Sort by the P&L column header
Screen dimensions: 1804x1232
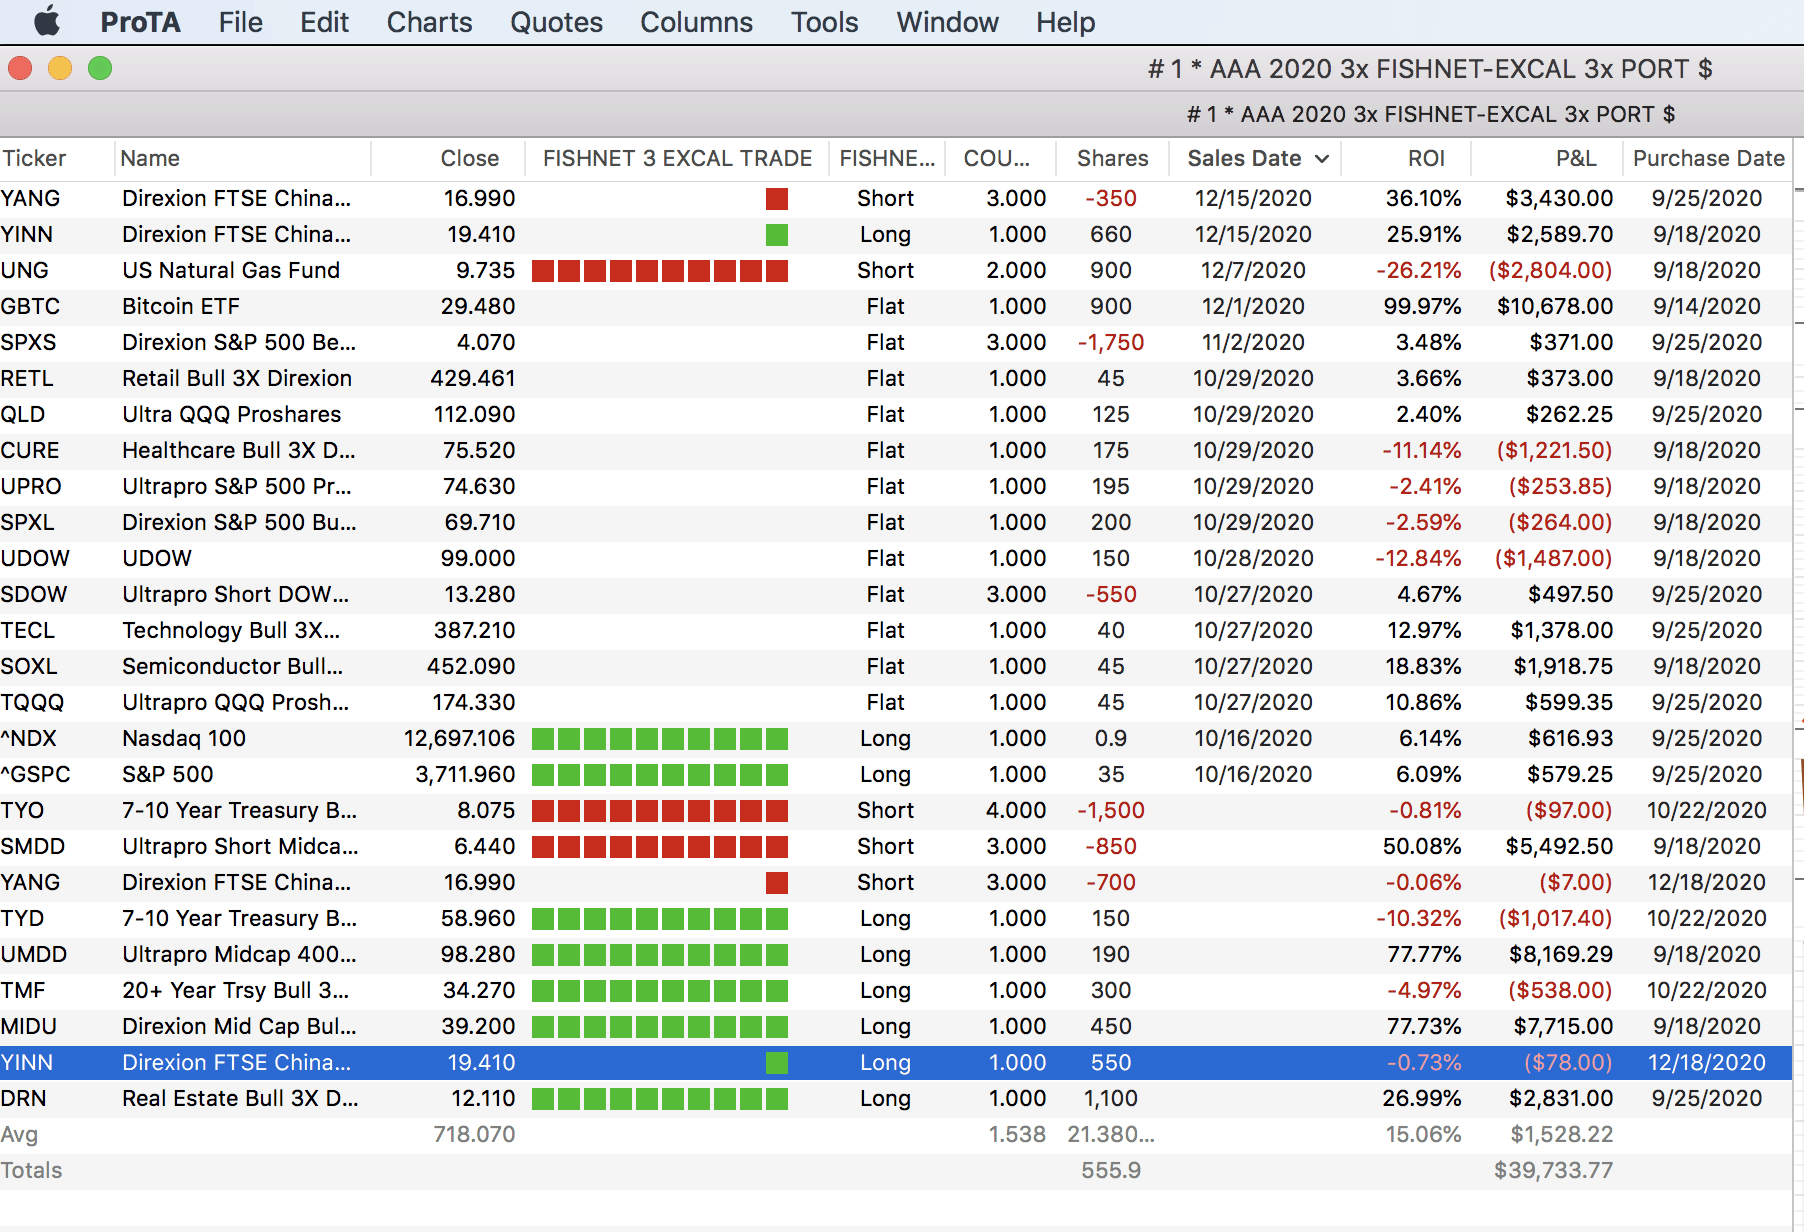coord(1576,158)
